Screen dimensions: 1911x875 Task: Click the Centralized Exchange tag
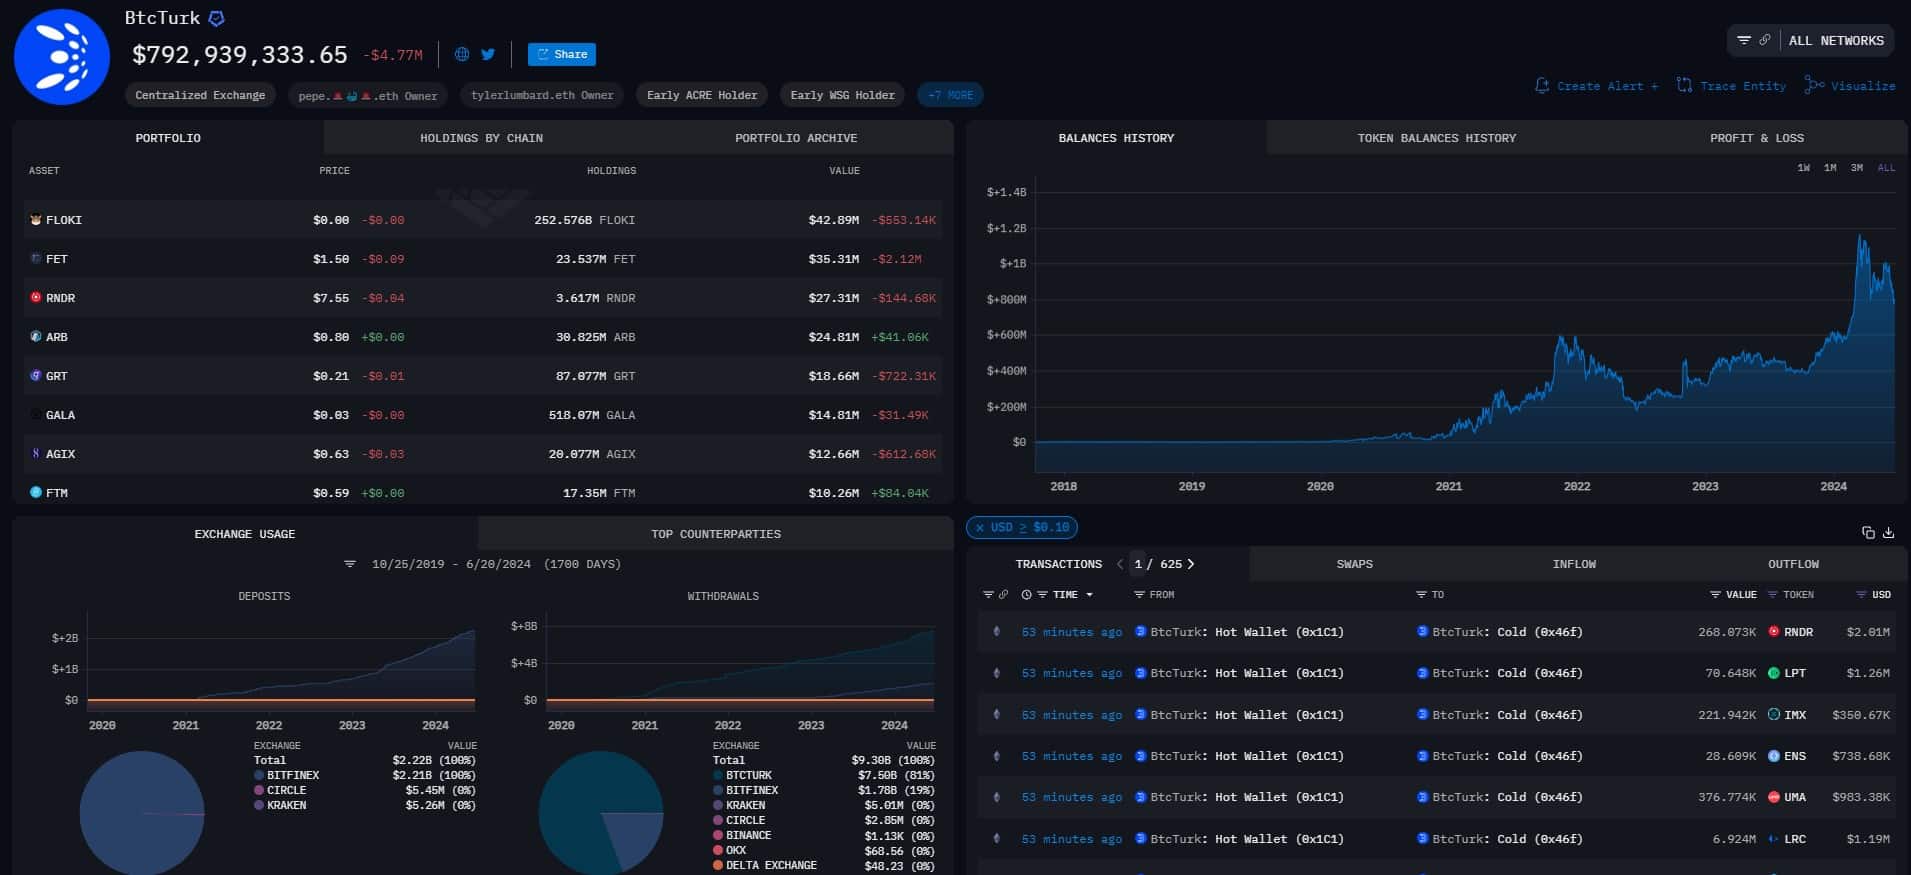tap(200, 95)
